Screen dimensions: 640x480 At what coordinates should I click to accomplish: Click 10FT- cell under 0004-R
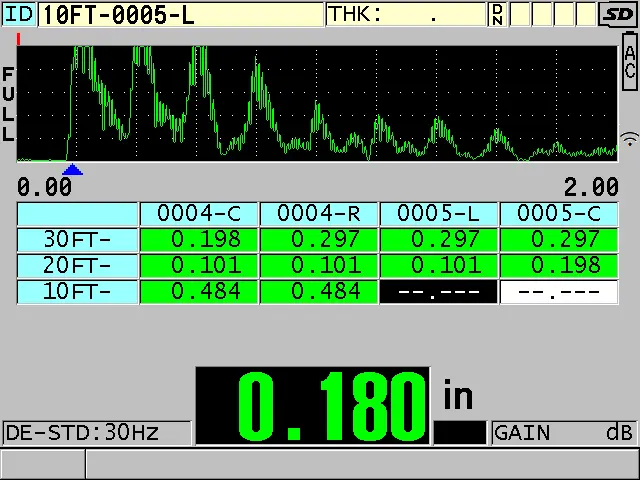point(319,292)
